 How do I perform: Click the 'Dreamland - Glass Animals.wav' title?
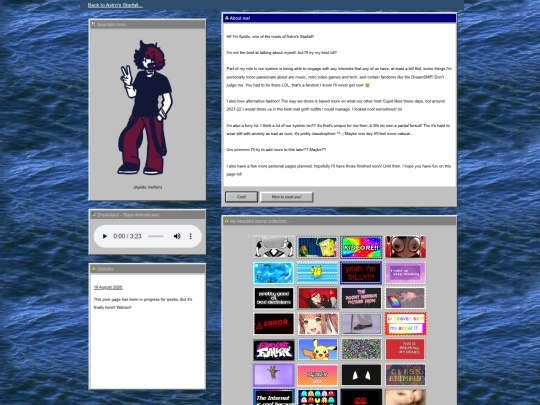[x=128, y=215]
